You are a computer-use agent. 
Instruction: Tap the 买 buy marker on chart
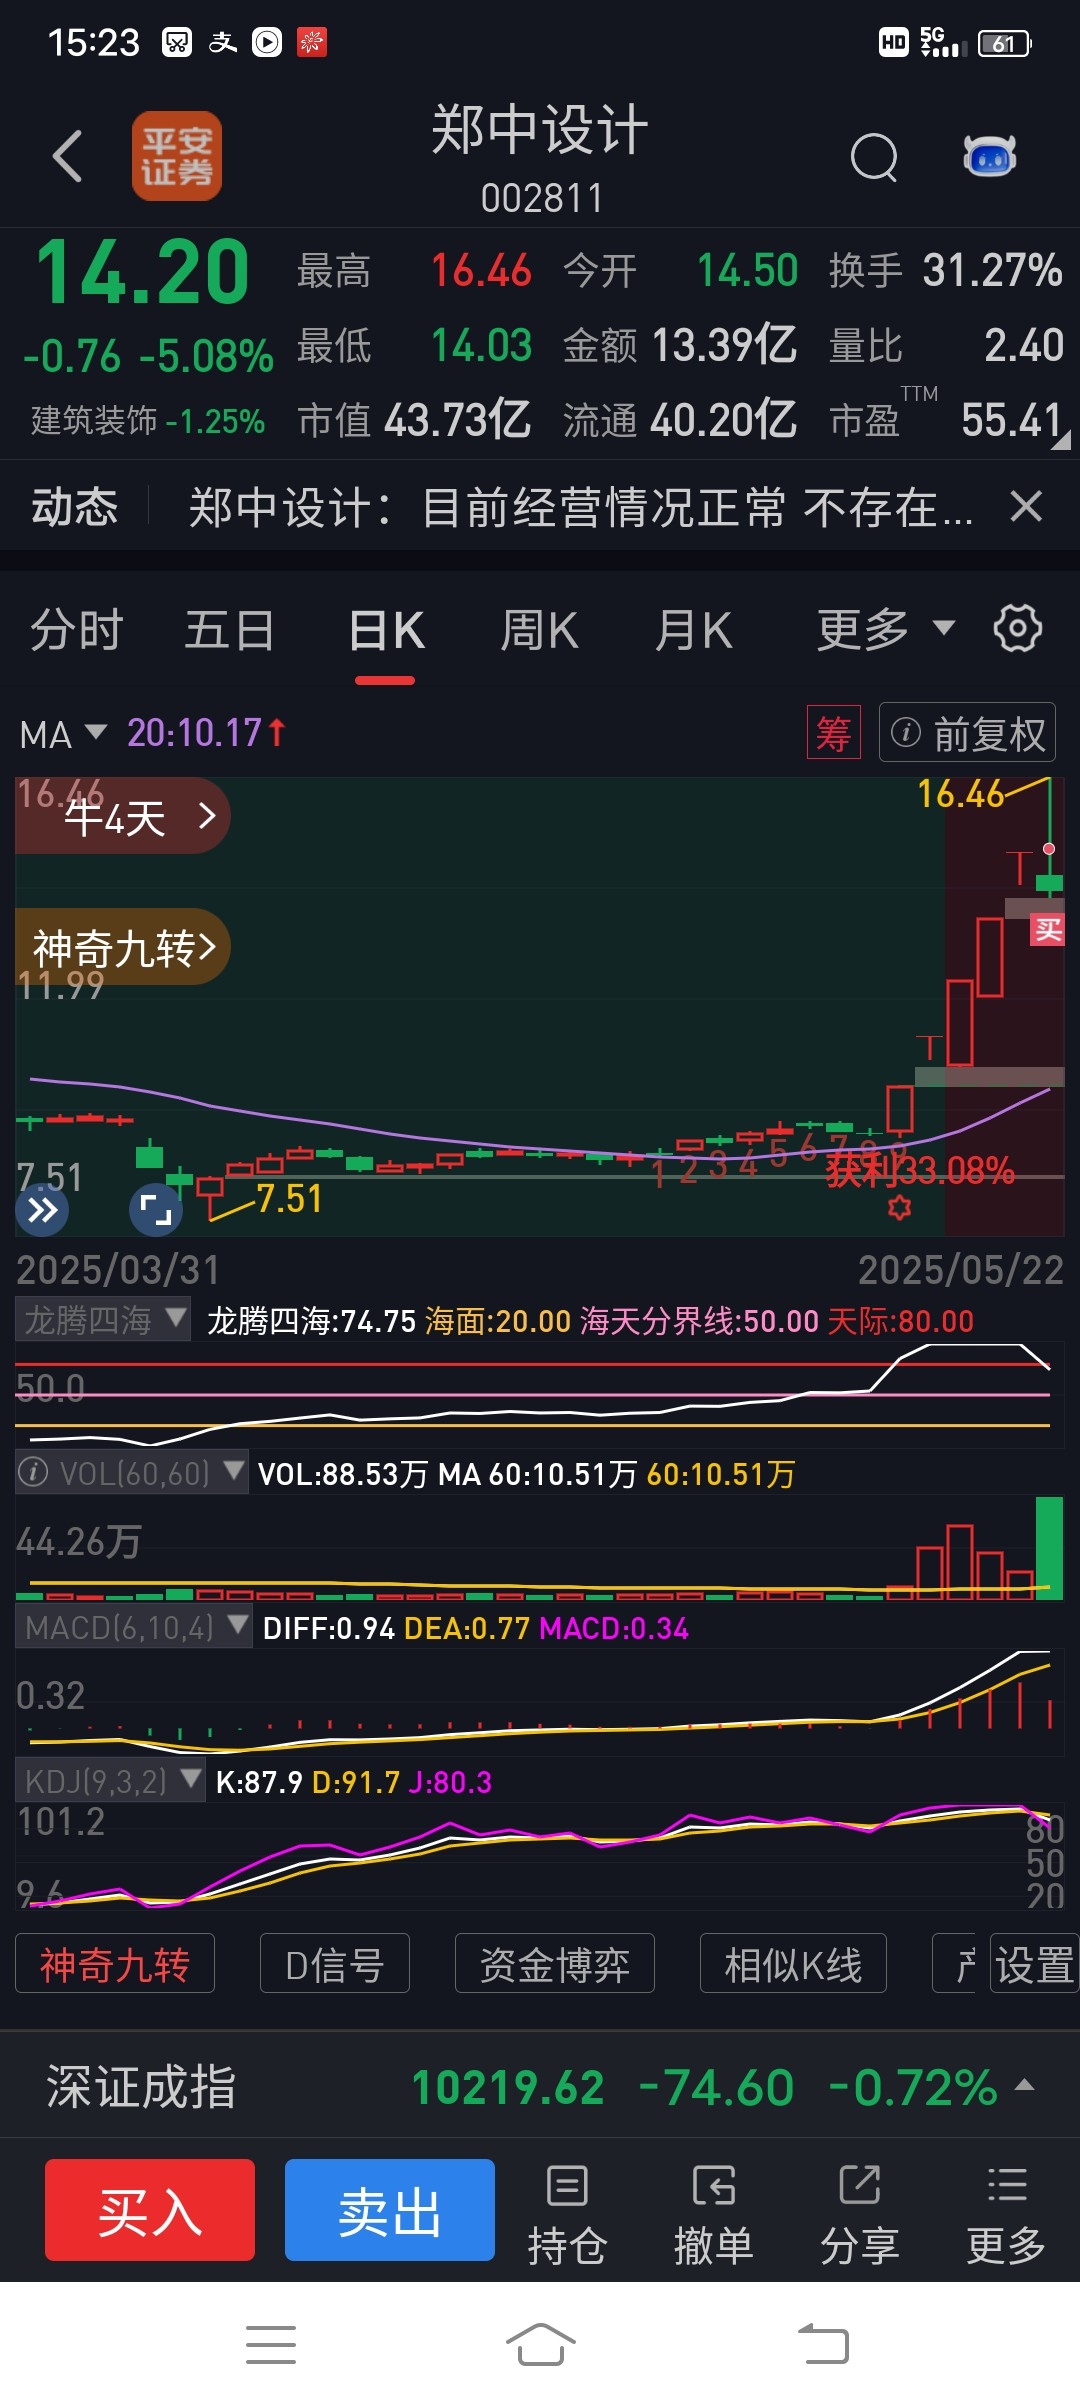click(x=1048, y=930)
